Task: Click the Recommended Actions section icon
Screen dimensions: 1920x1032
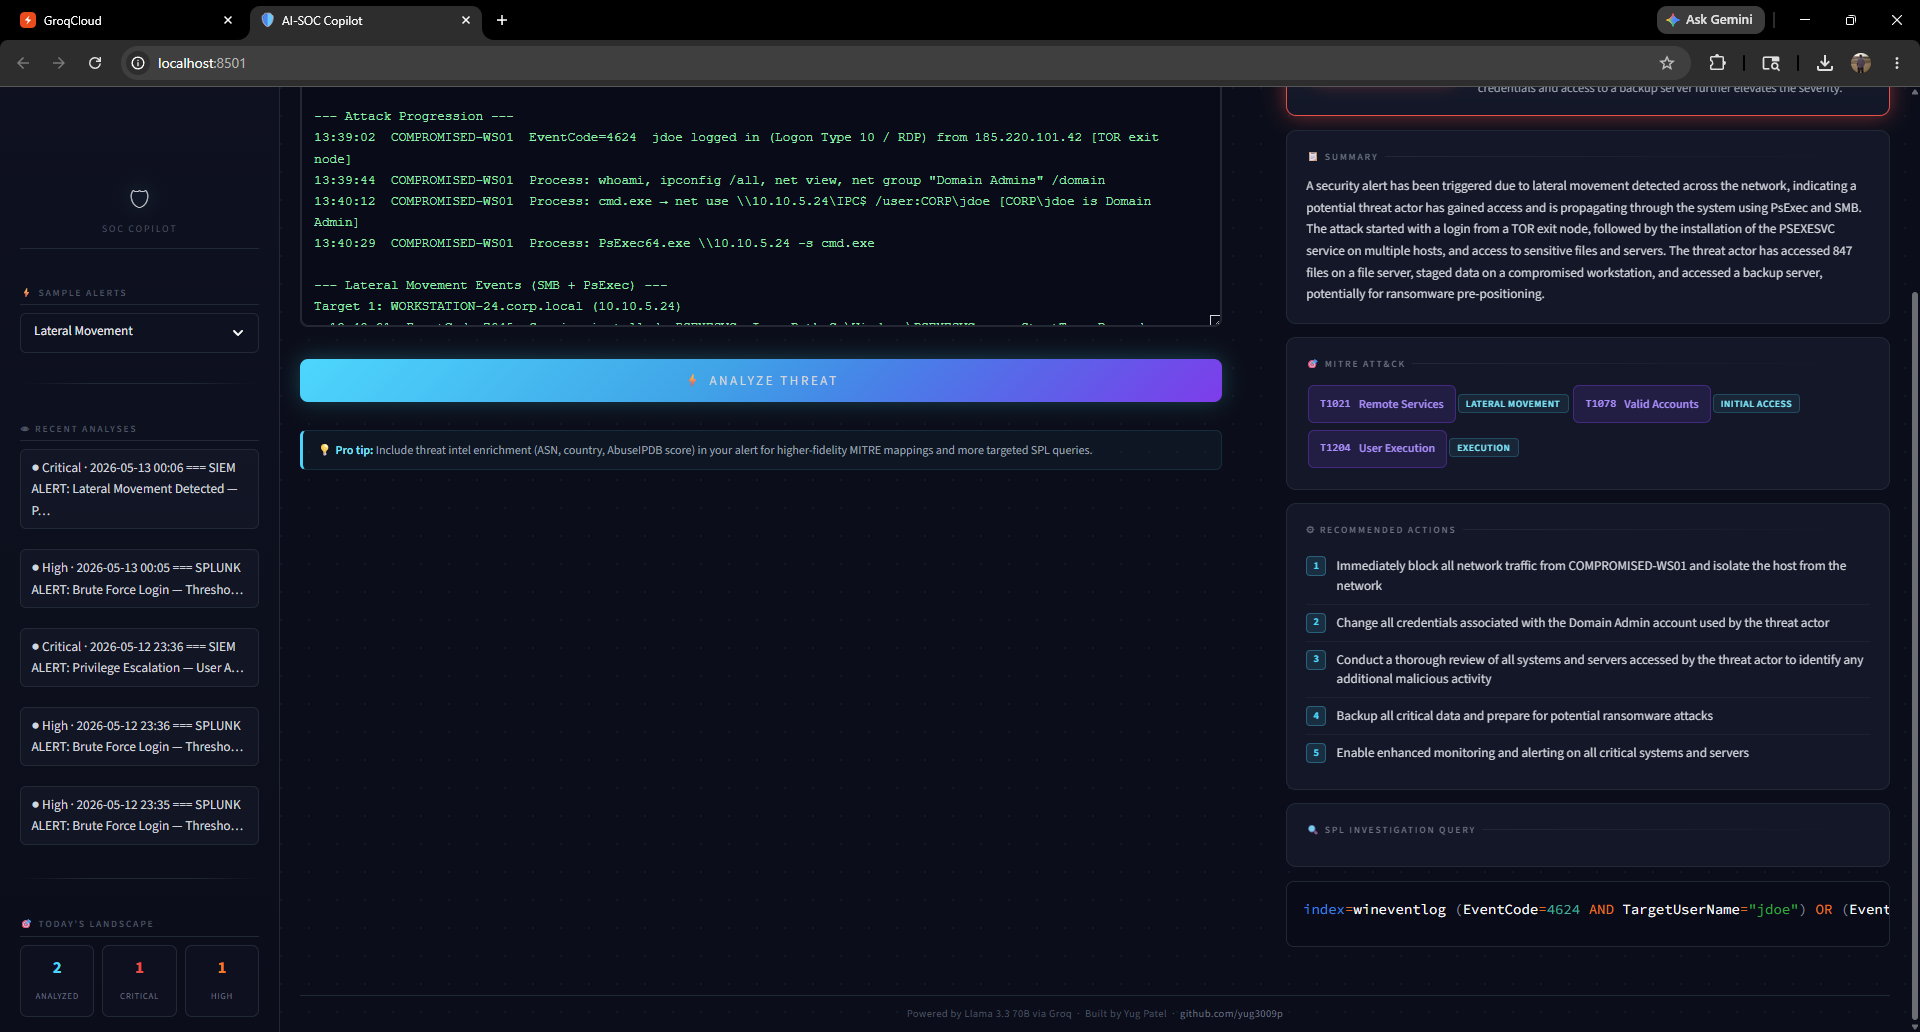Action: click(x=1310, y=530)
